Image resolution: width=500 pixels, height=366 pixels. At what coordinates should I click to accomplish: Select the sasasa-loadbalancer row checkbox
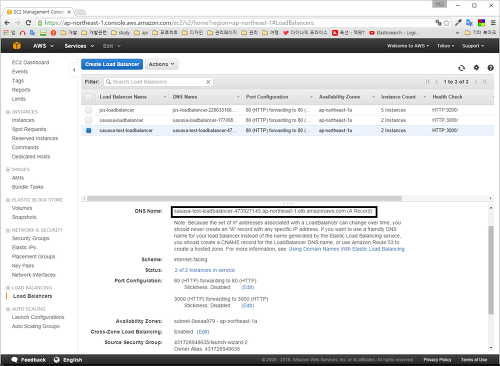(88, 120)
